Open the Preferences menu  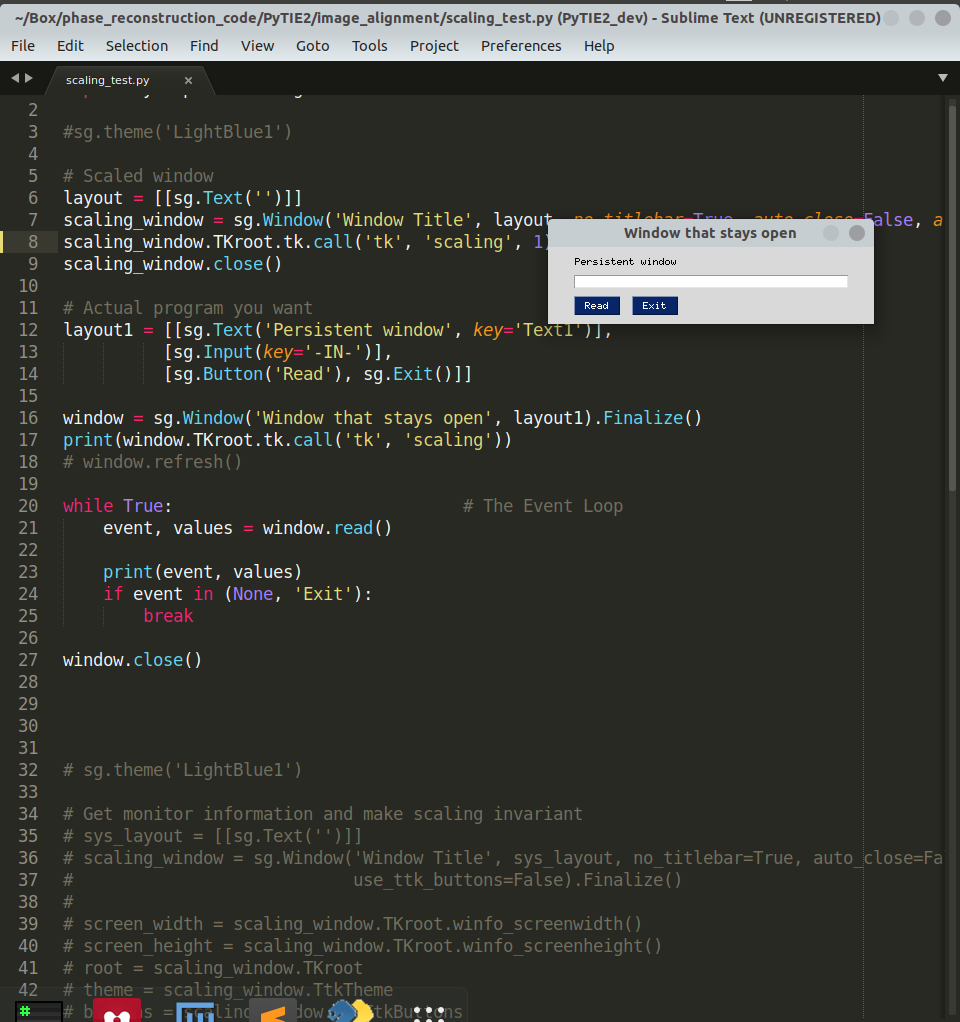[521, 45]
